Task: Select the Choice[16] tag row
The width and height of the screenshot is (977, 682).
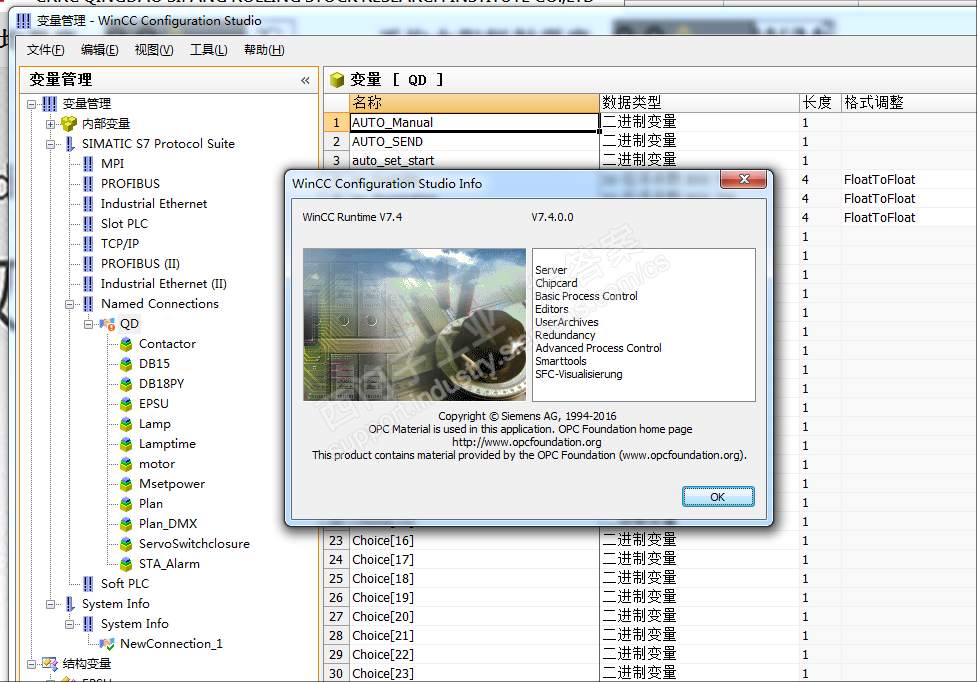Action: tap(474, 541)
